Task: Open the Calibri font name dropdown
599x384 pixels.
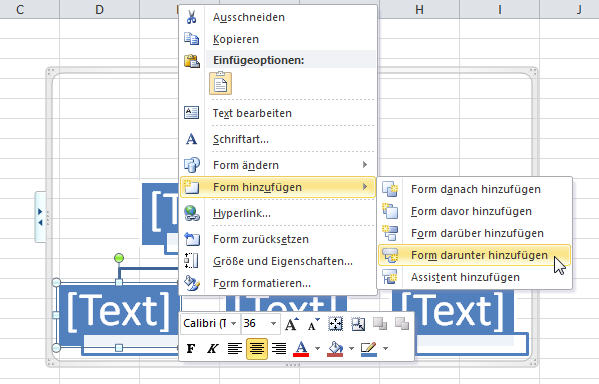Action: tap(233, 324)
